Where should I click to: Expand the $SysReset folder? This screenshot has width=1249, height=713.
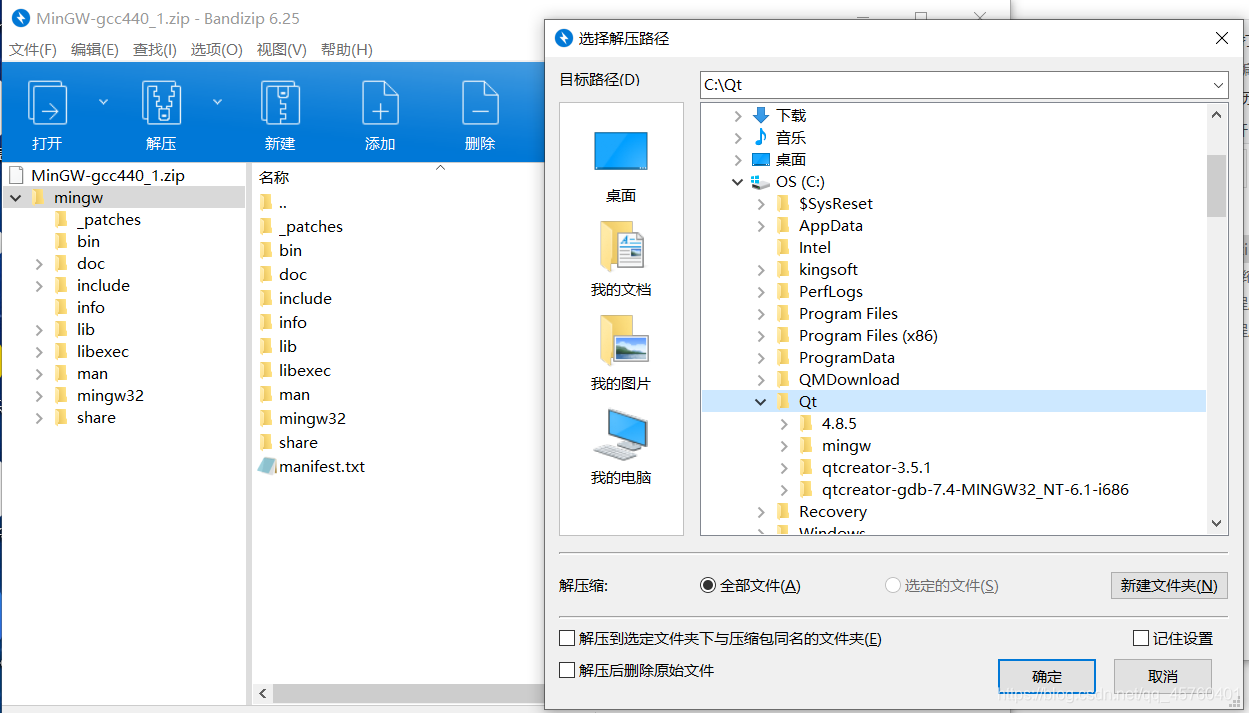pyautogui.click(x=761, y=204)
